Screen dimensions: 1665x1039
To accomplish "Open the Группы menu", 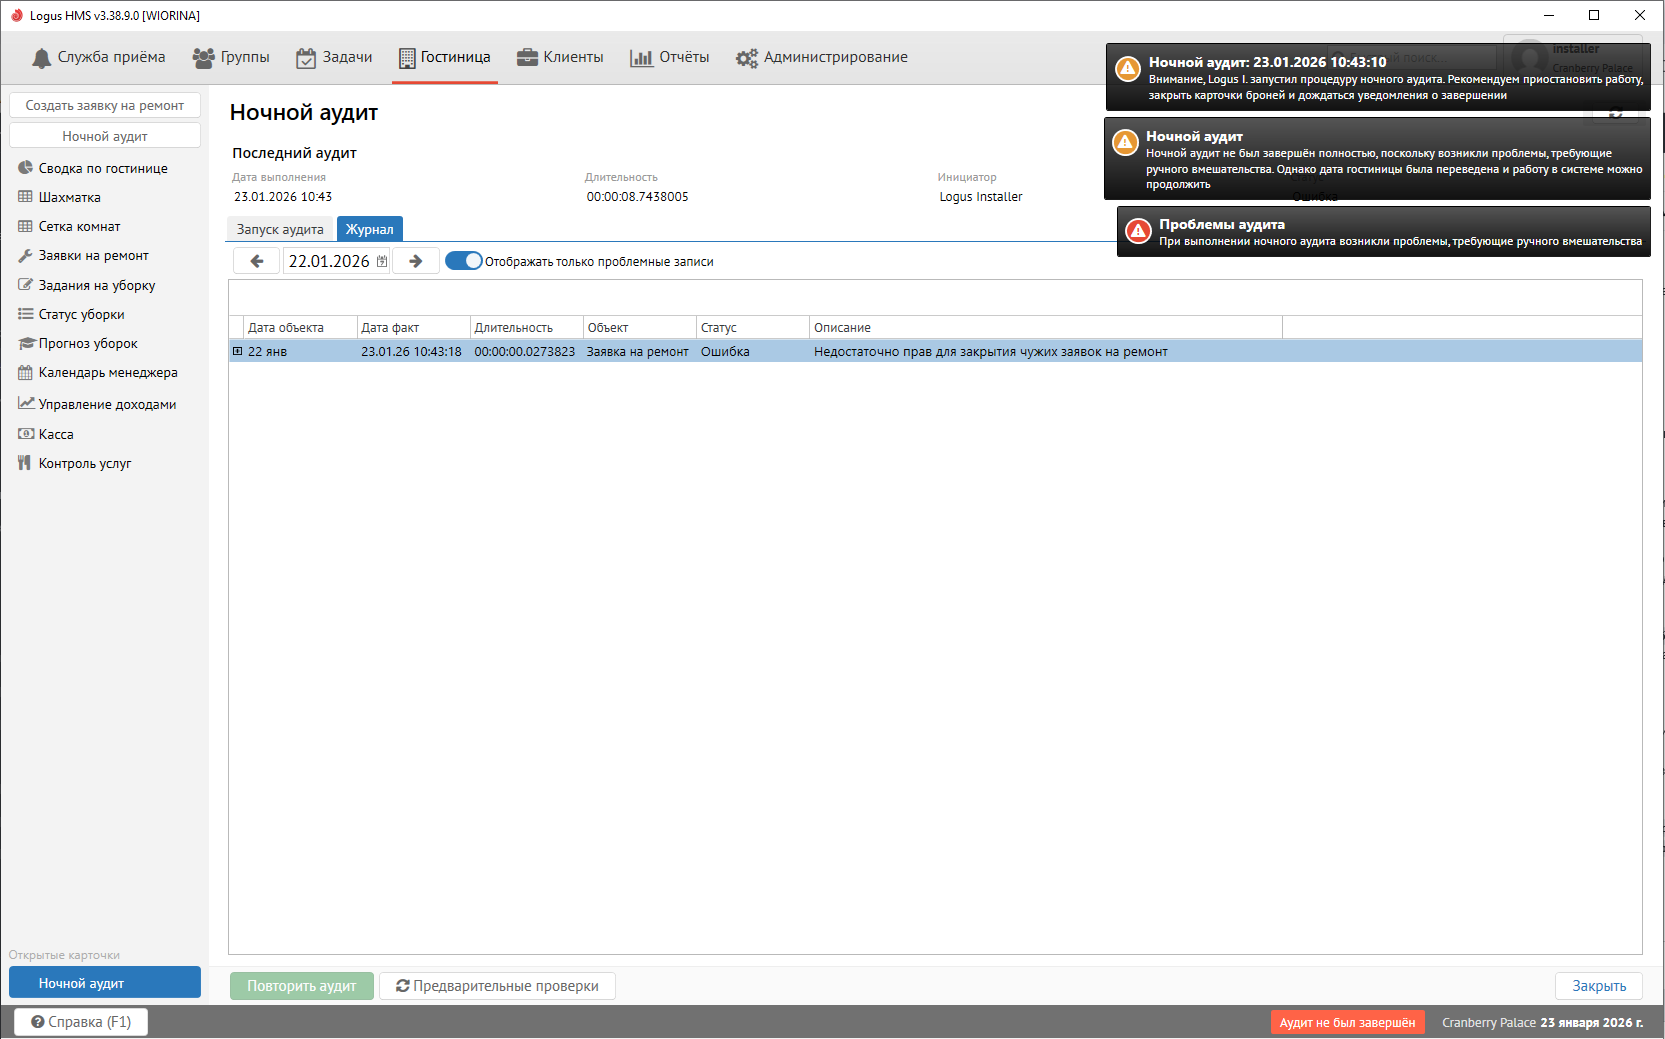I will pos(231,57).
